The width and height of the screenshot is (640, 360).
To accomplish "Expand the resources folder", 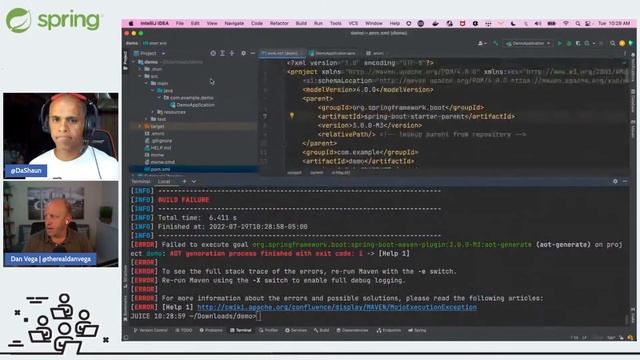I will (153, 112).
